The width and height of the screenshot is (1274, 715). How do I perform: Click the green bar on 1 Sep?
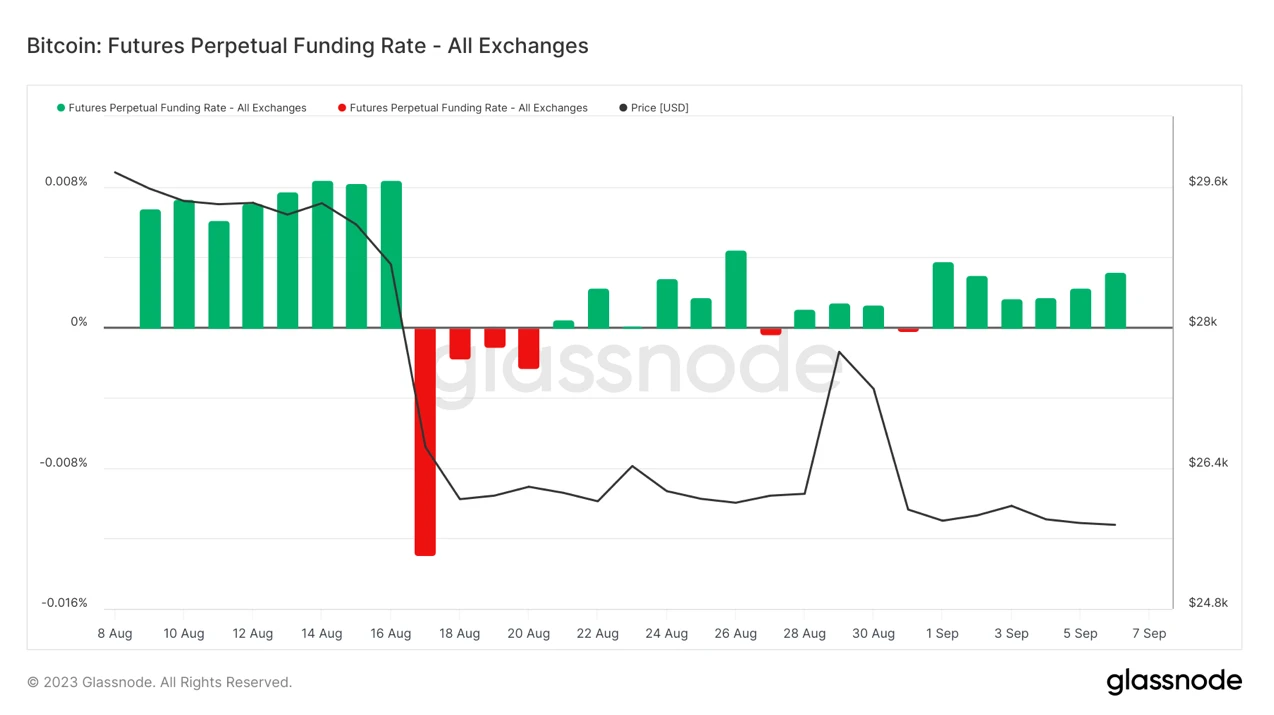(x=943, y=295)
